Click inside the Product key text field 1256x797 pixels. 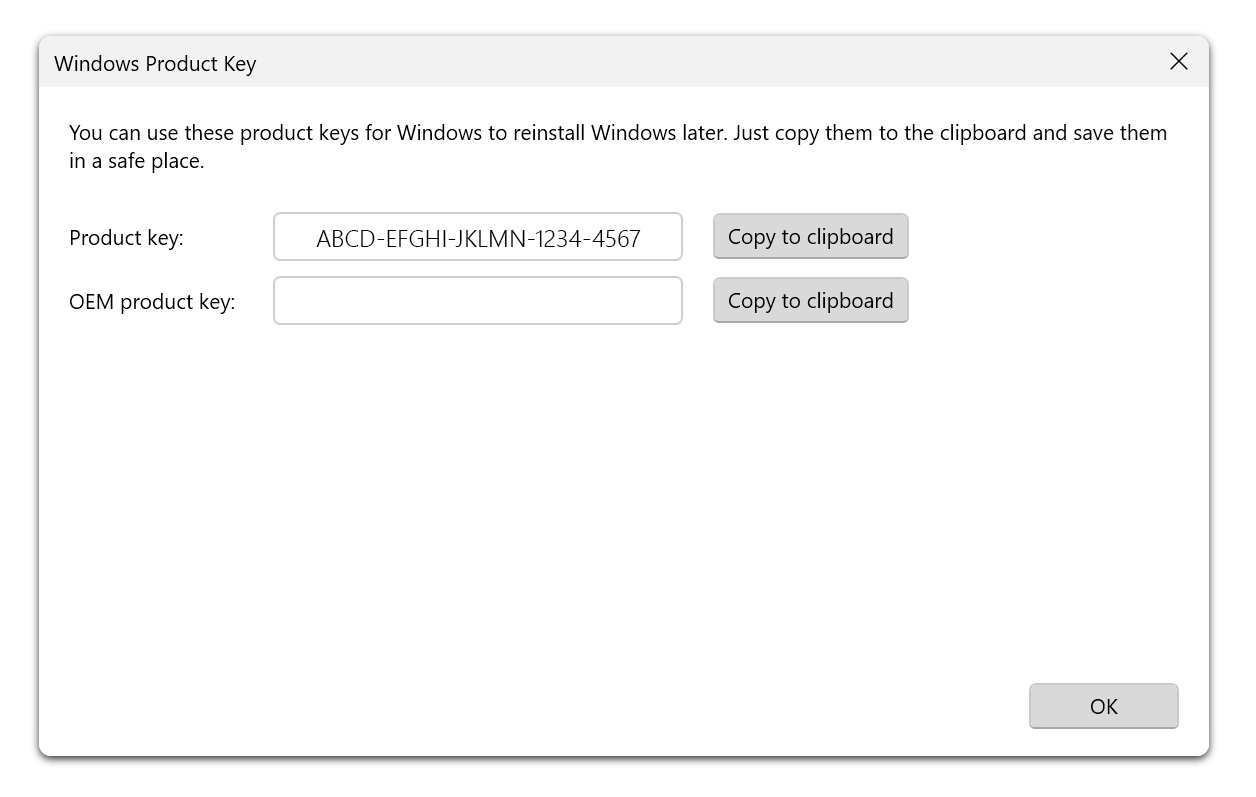[478, 238]
